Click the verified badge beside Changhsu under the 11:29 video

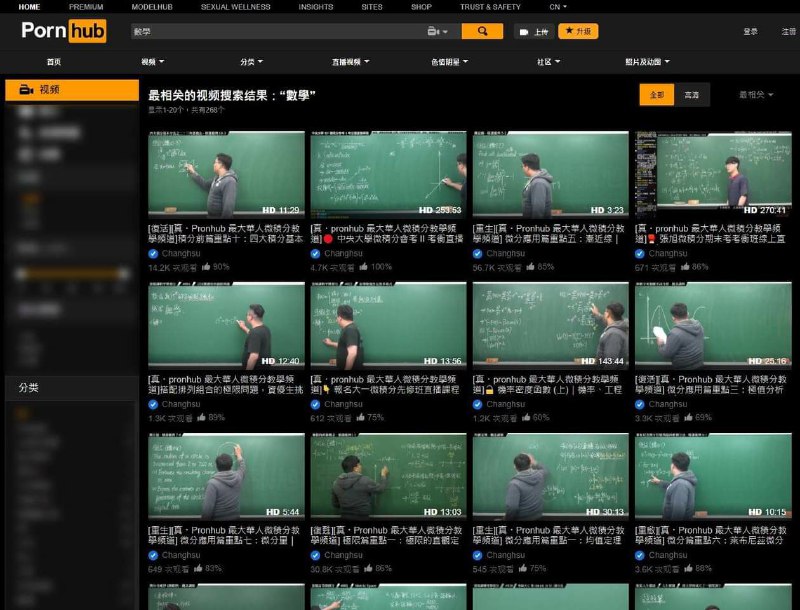click(x=153, y=253)
